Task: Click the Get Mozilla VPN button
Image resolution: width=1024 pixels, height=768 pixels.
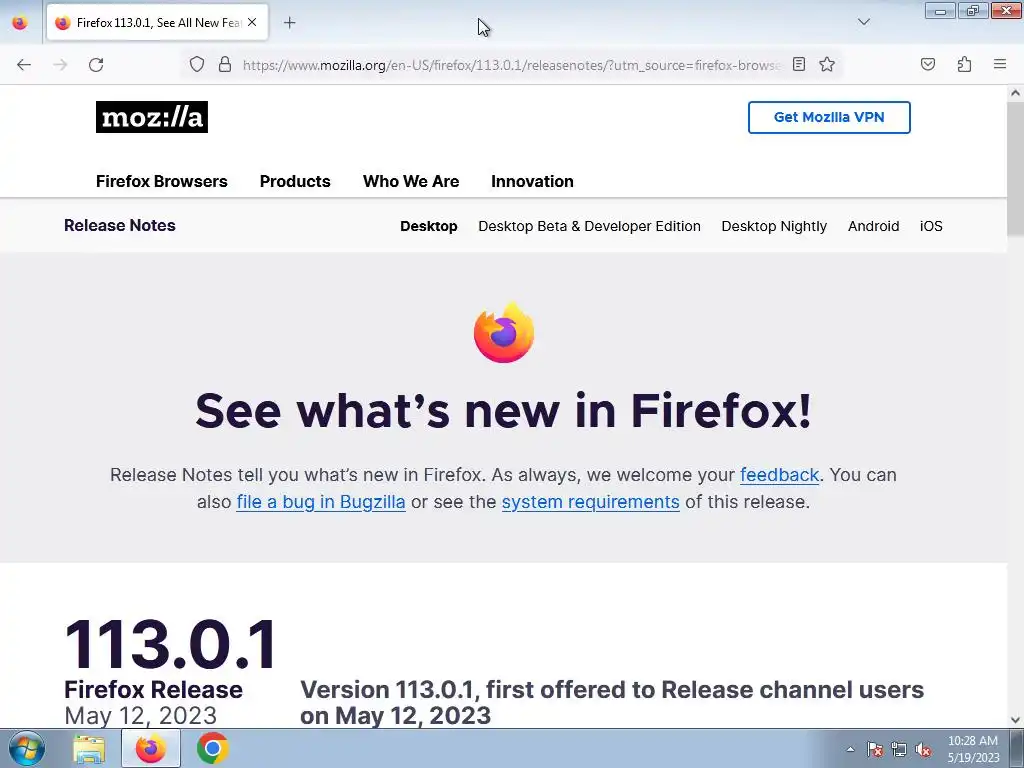Action: [829, 118]
